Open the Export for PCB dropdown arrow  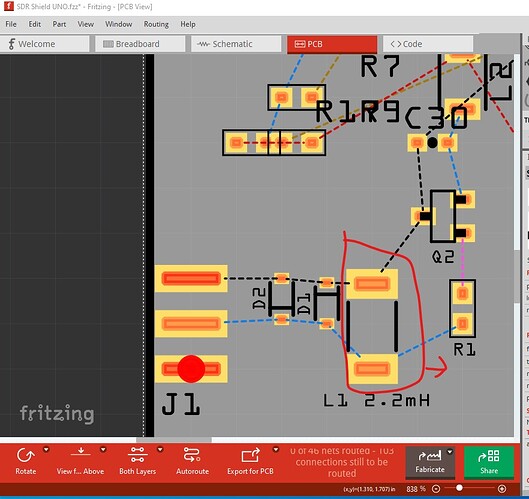click(276, 449)
